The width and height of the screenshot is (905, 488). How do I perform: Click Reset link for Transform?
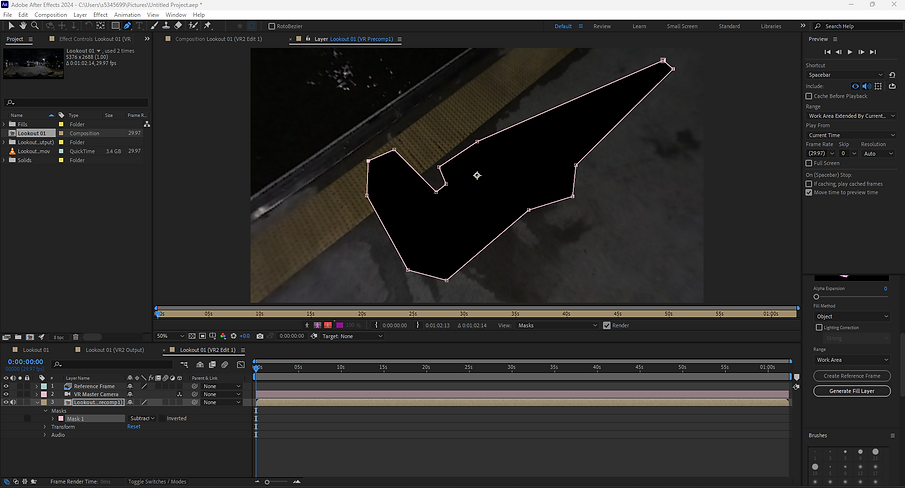pos(134,427)
